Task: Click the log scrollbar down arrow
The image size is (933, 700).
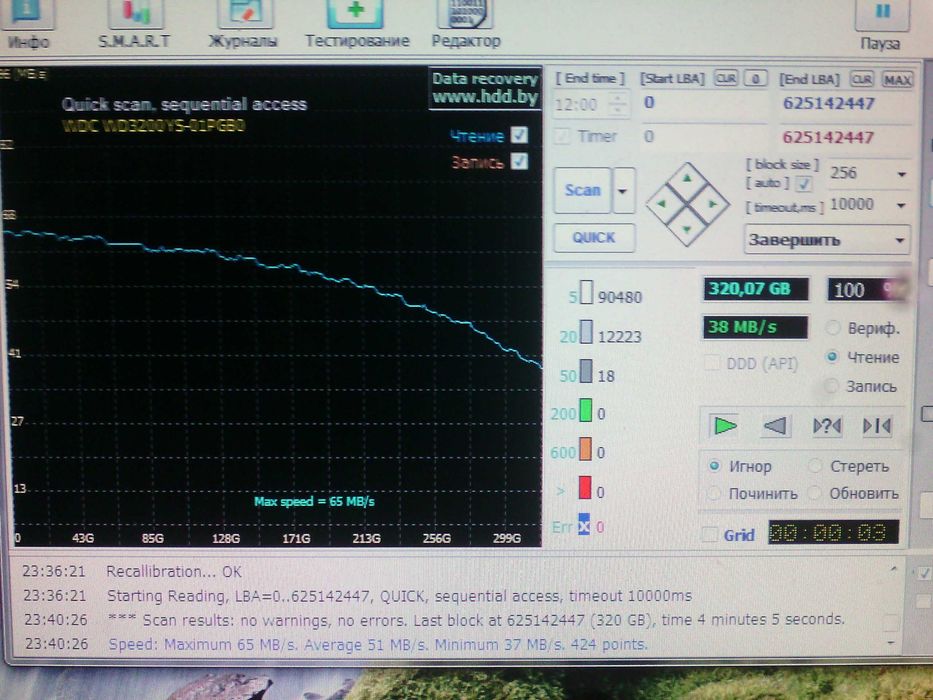Action: [891, 642]
